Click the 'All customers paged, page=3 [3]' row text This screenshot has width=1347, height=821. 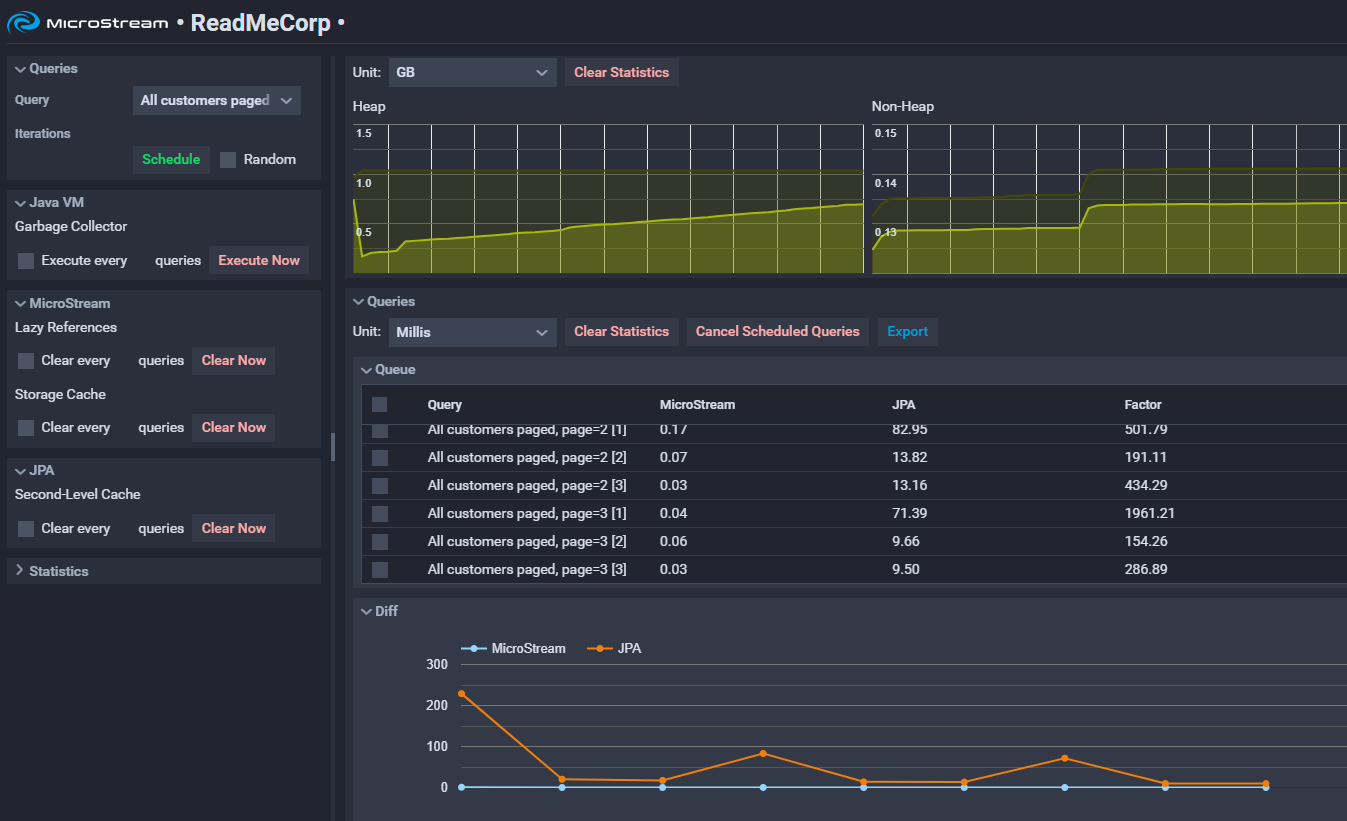tap(527, 570)
